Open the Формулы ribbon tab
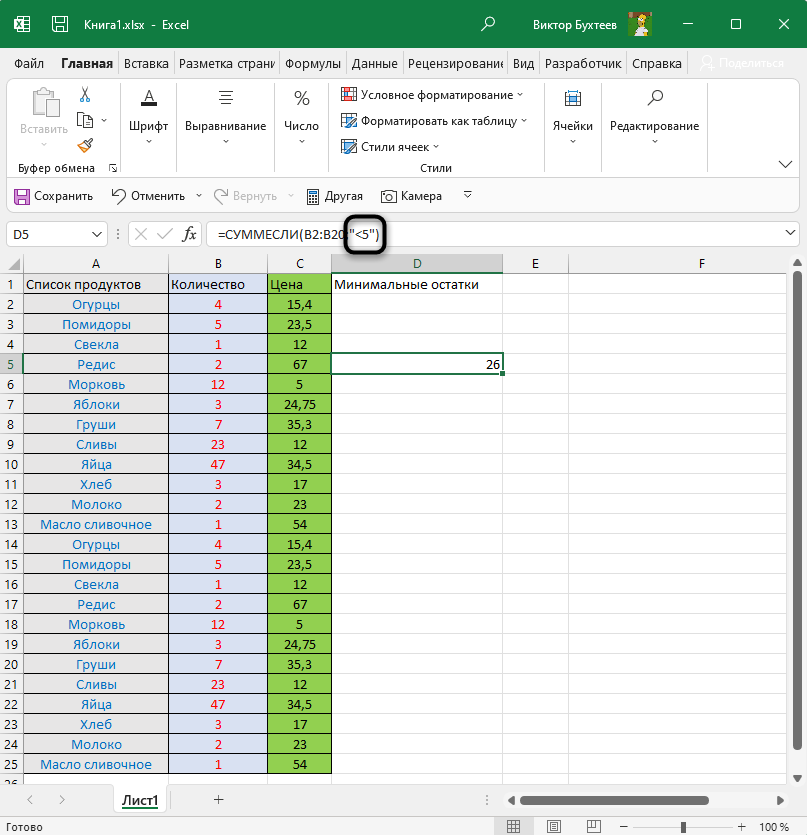 click(313, 63)
